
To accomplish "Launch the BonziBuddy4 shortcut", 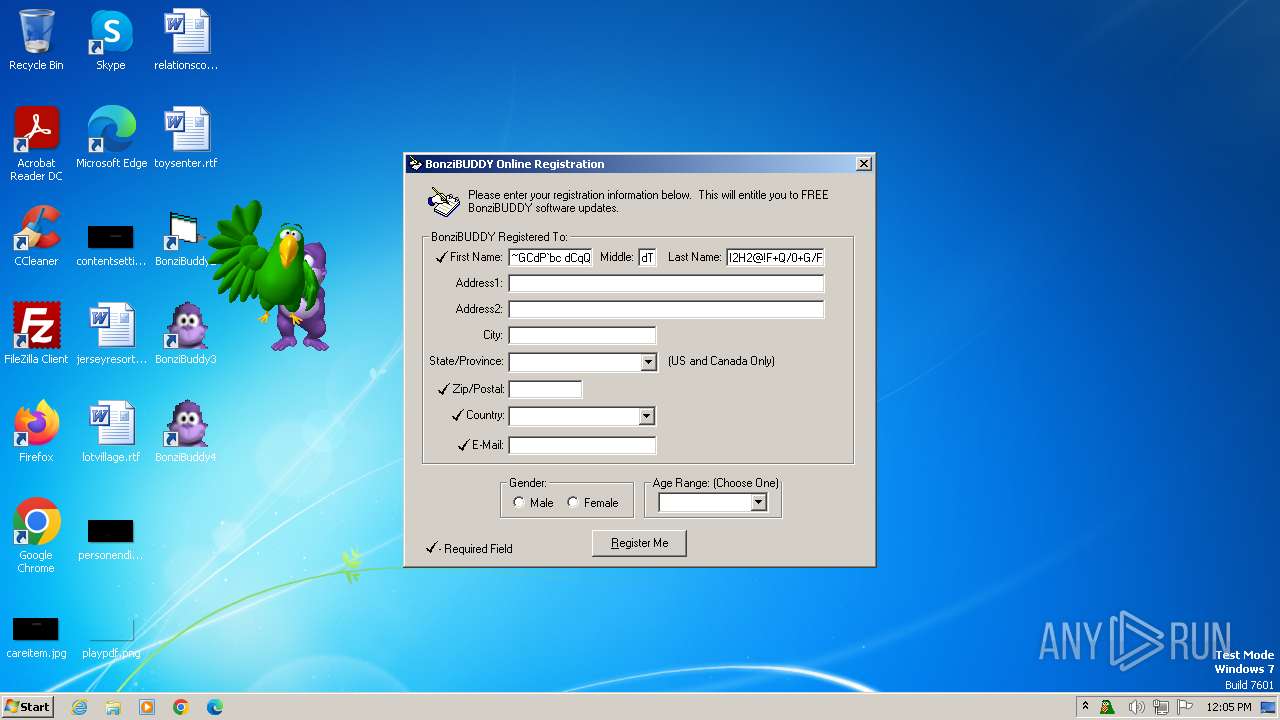I will 186,431.
